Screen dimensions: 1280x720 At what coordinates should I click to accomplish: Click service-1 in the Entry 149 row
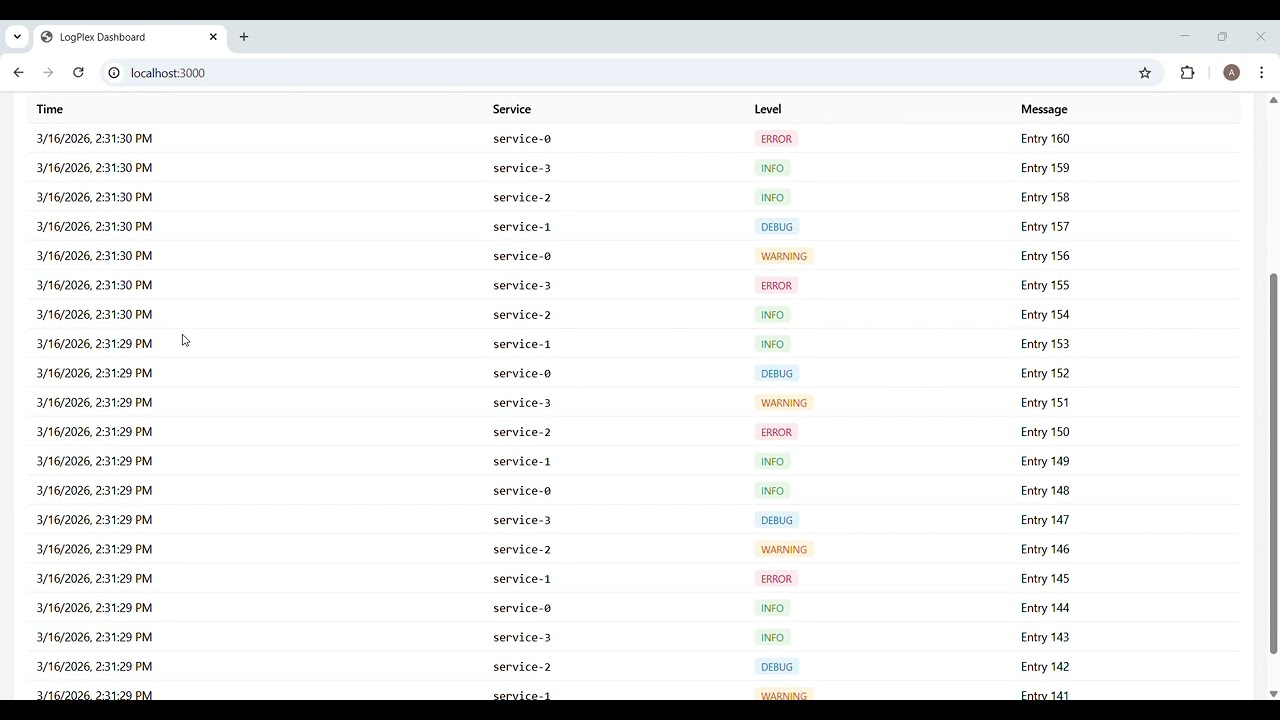click(x=522, y=462)
